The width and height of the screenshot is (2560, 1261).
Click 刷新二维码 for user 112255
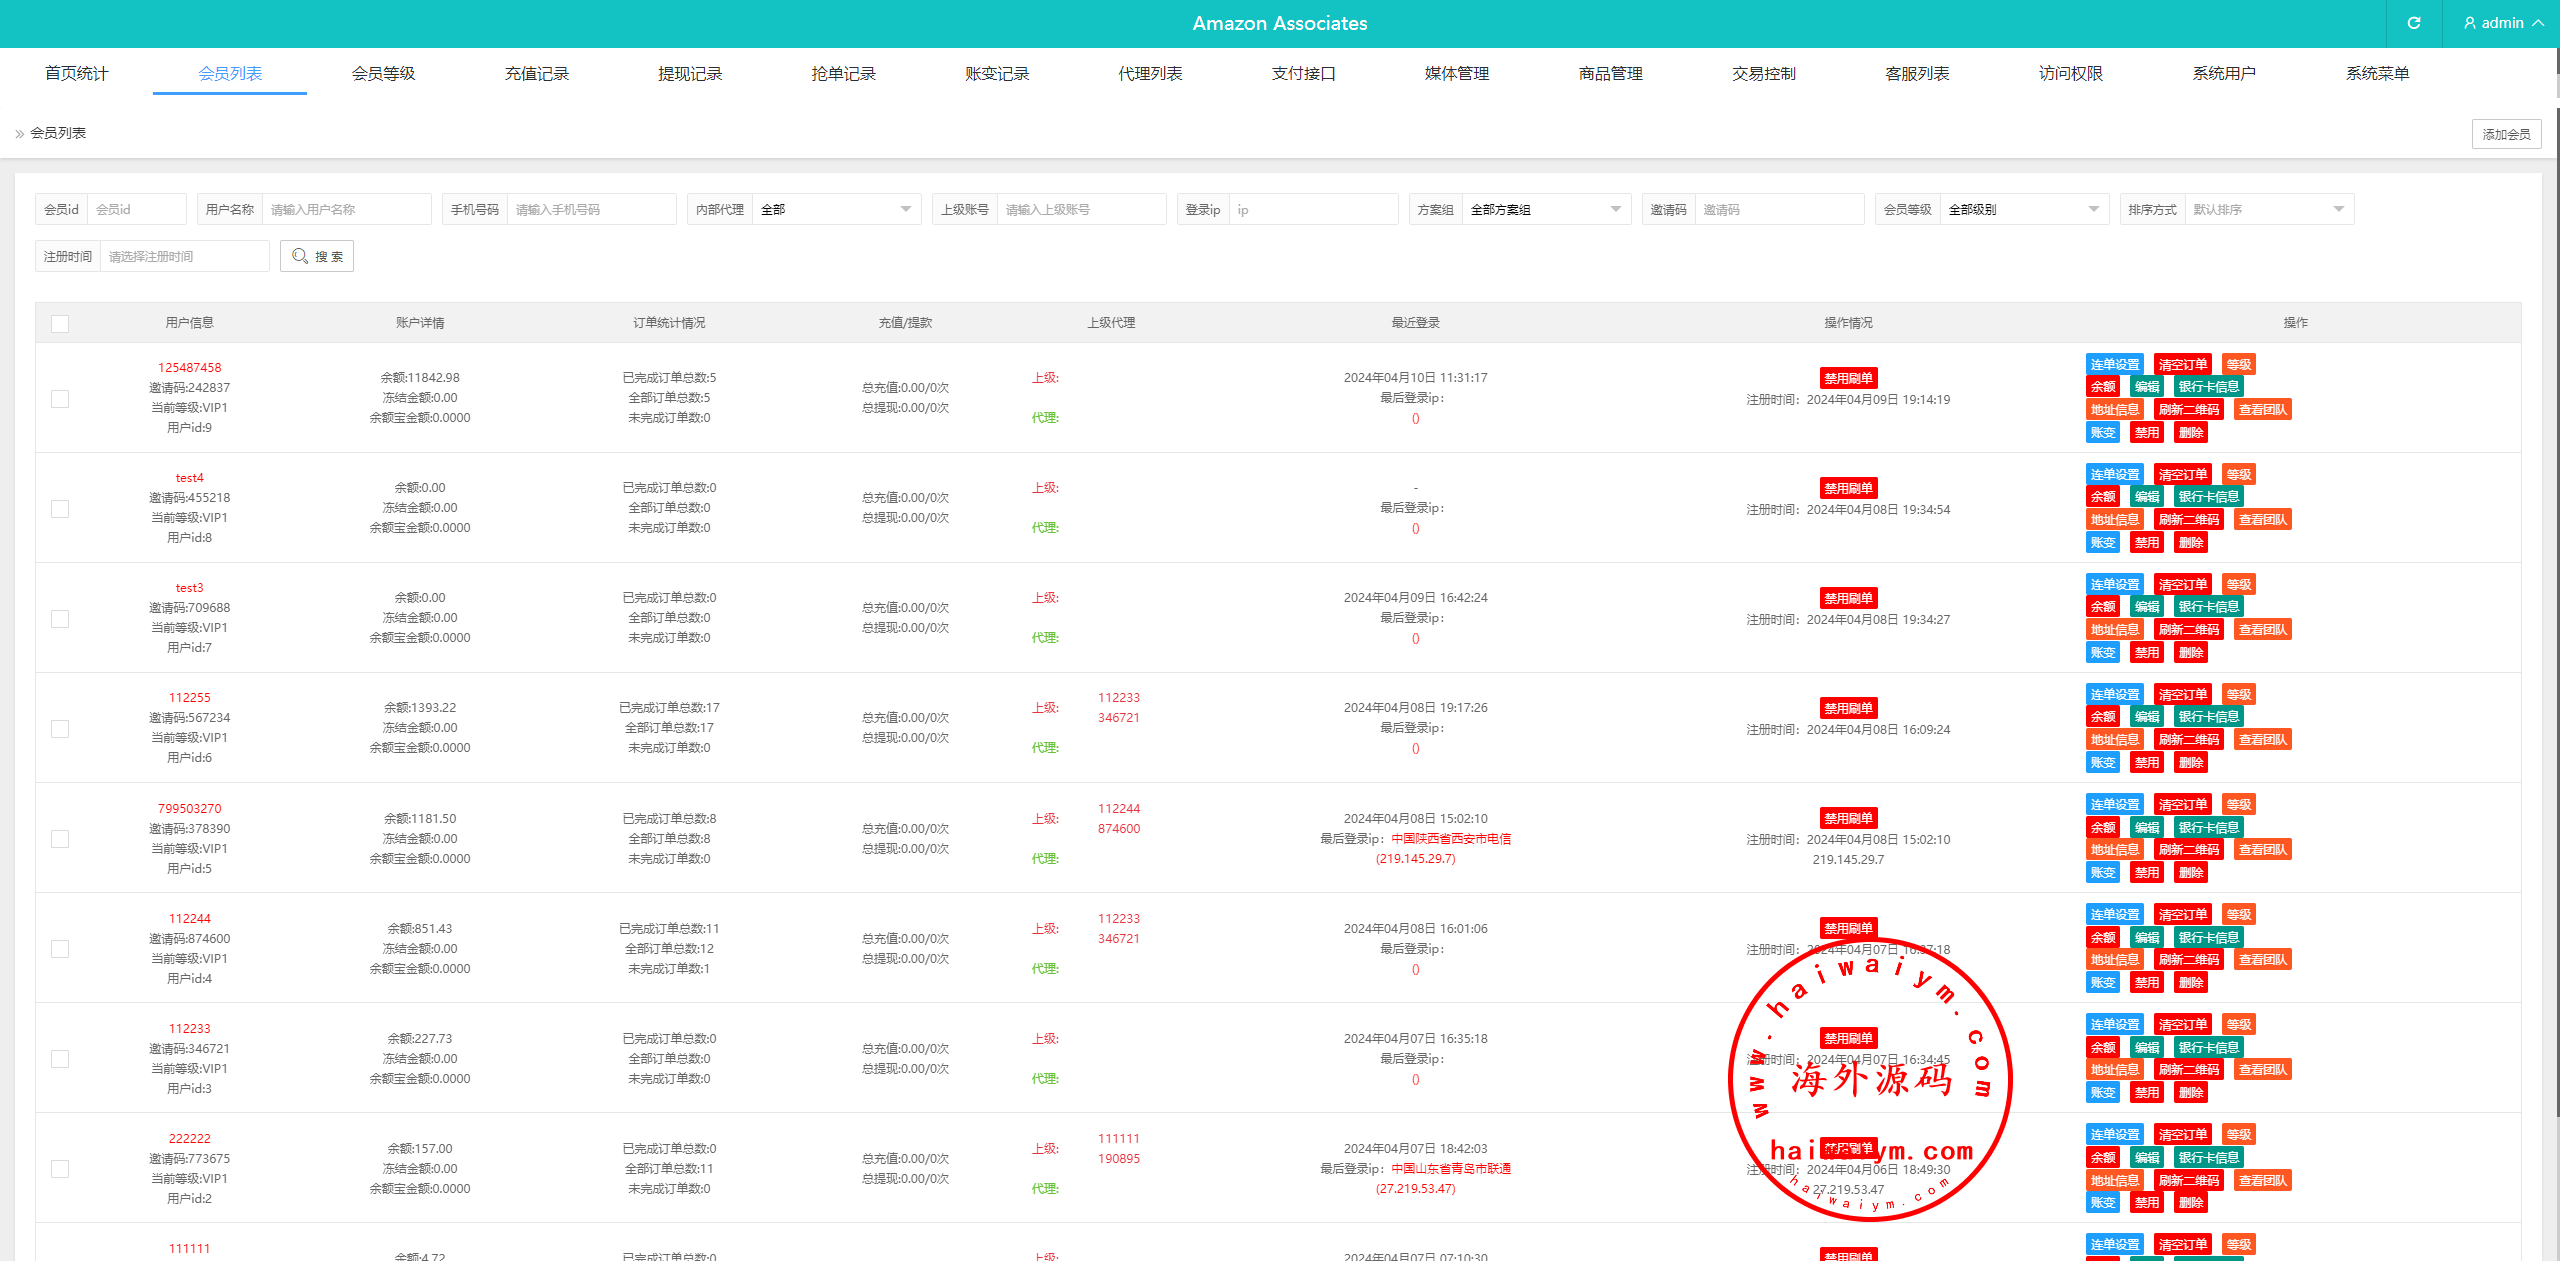coord(2188,740)
